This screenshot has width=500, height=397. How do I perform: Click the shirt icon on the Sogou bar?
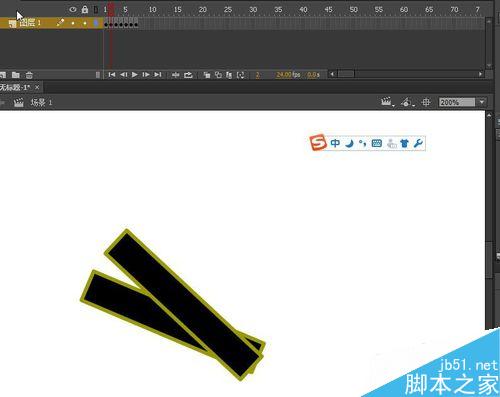[404, 144]
